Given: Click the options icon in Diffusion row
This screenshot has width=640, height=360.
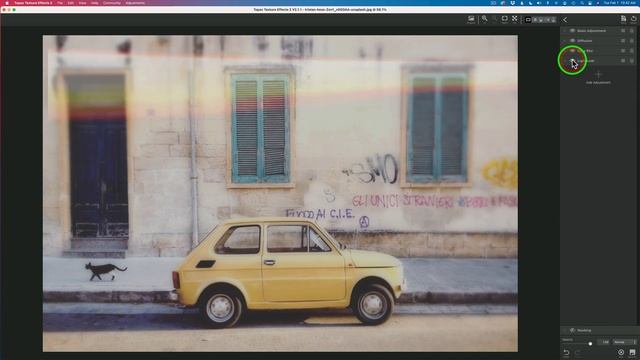Looking at the screenshot, I should click(x=623, y=41).
